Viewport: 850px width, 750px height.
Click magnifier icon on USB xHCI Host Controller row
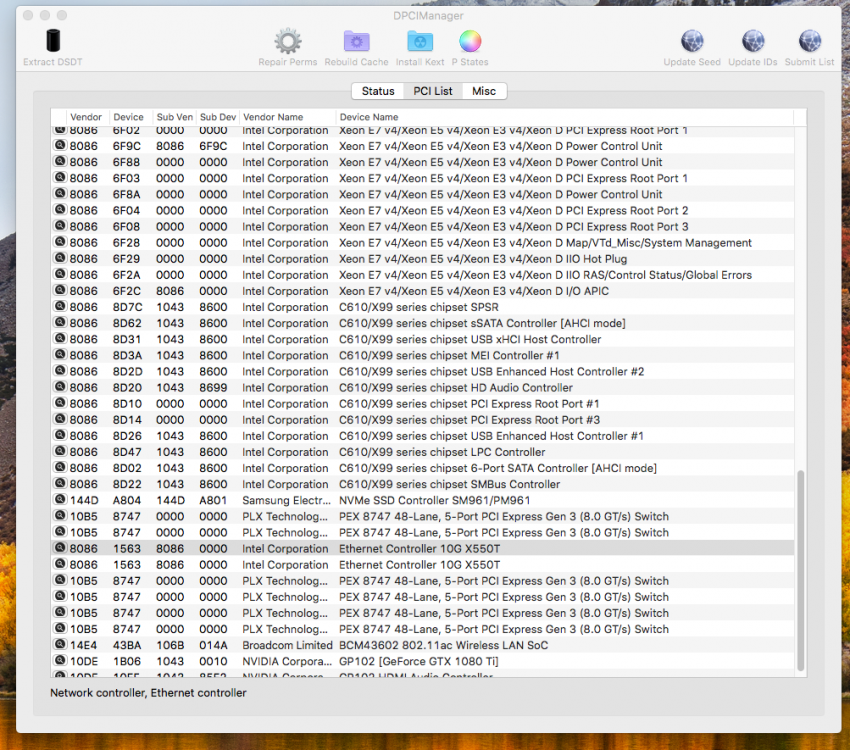[x=60, y=338]
